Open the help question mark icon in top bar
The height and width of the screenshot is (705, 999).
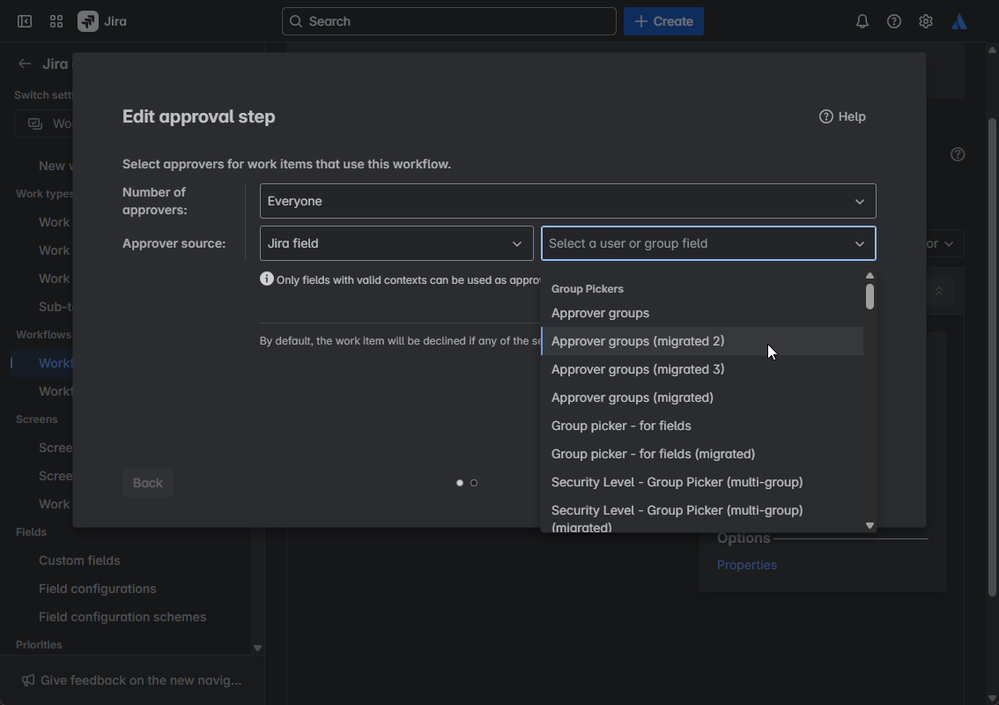[894, 21]
